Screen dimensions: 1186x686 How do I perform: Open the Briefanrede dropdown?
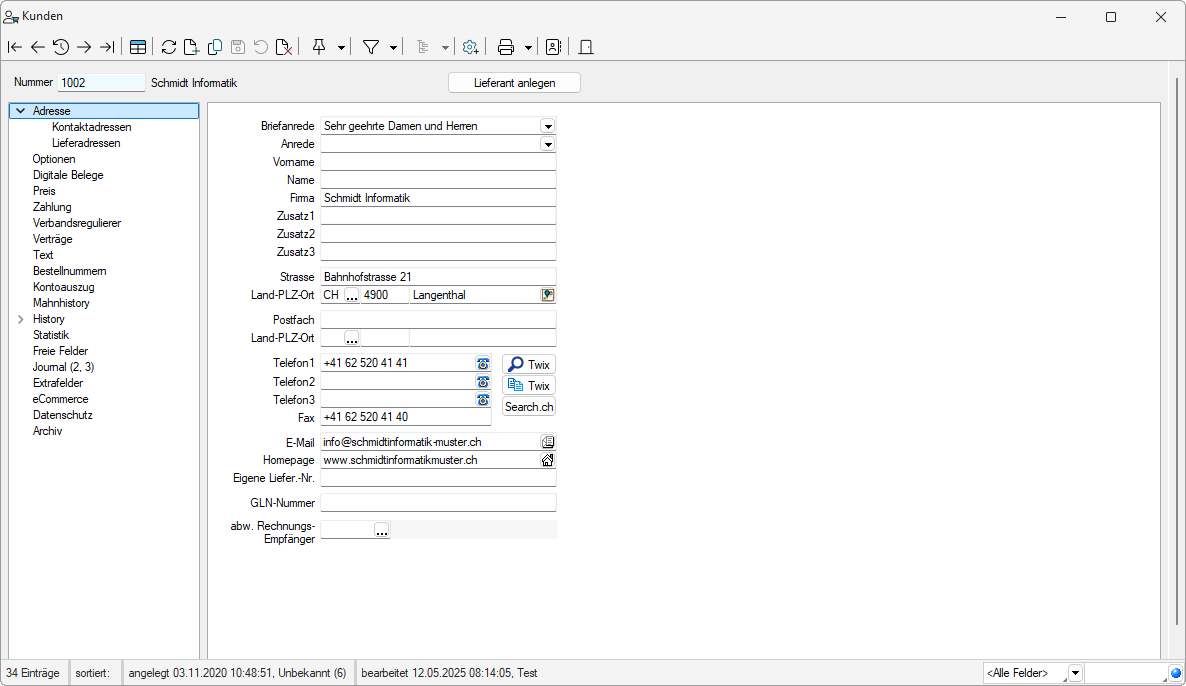[548, 126]
